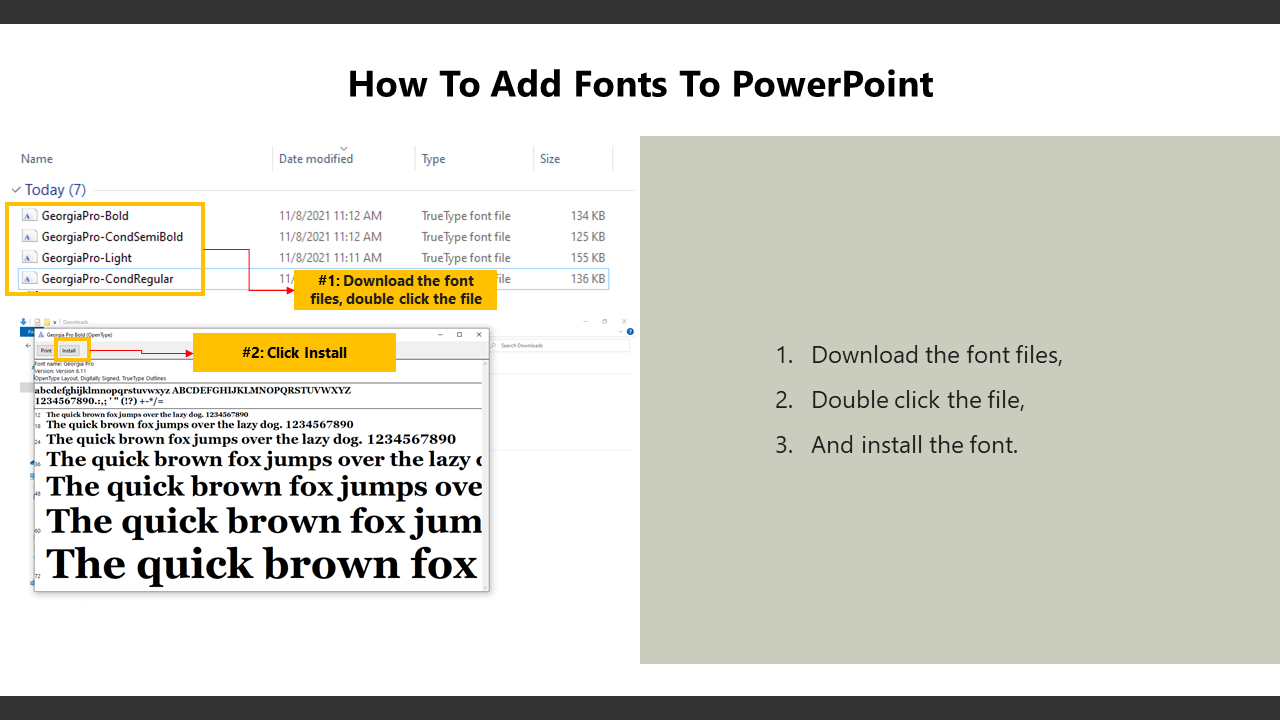
Task: Close the Downloads explorer window
Action: pos(624,321)
